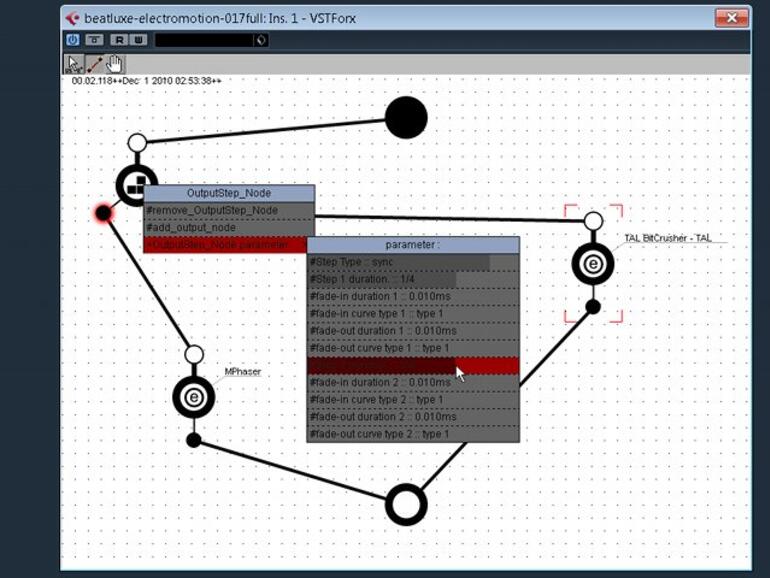Select the large white ring node at bottom

pos(406,504)
